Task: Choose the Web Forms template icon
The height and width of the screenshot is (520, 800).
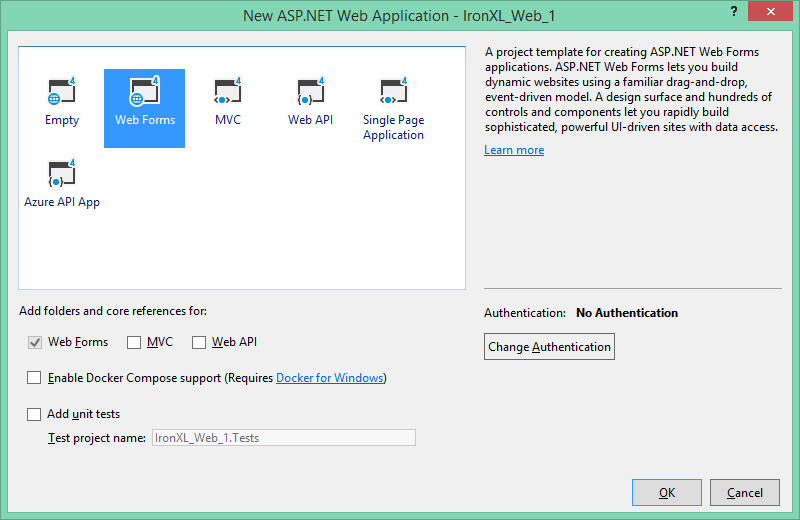Action: coord(144,93)
